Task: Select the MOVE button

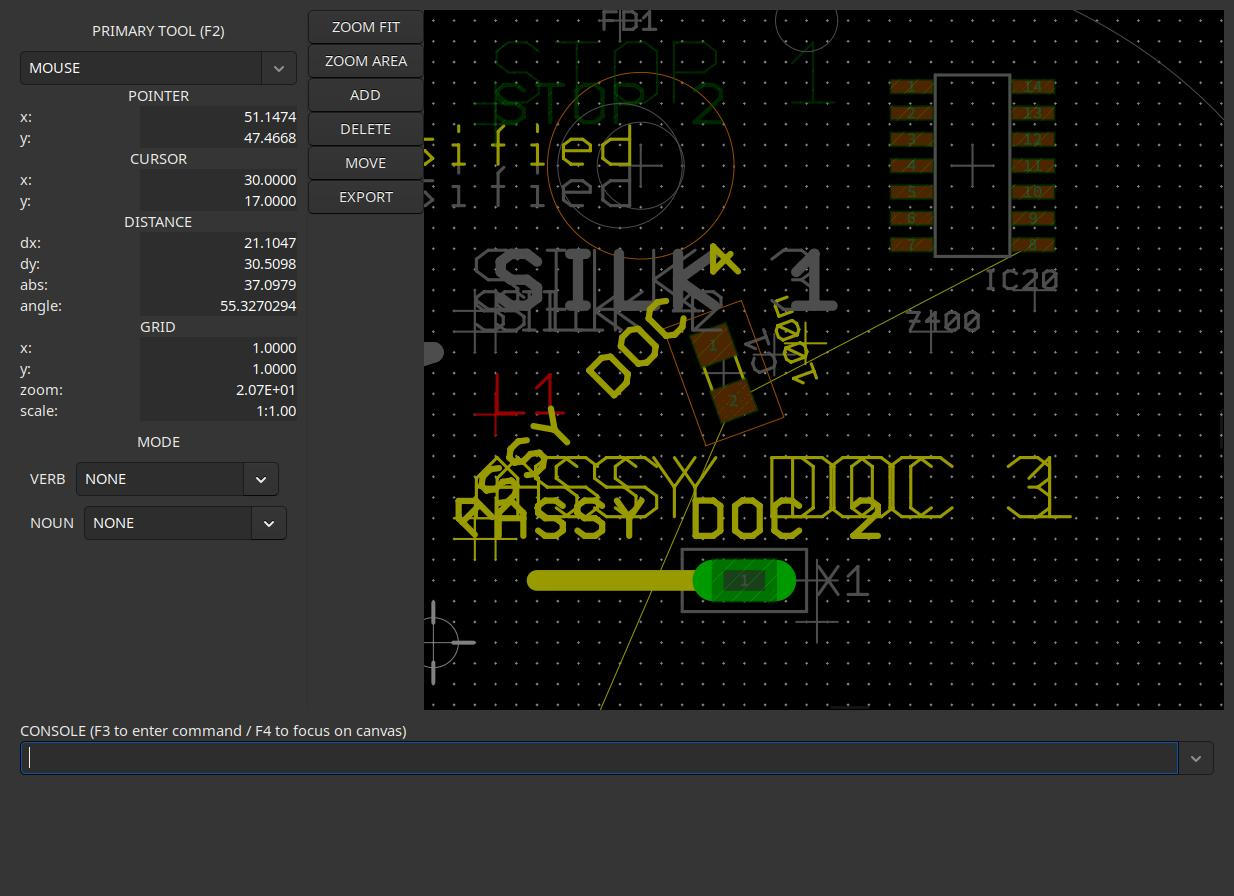Action: click(x=365, y=163)
